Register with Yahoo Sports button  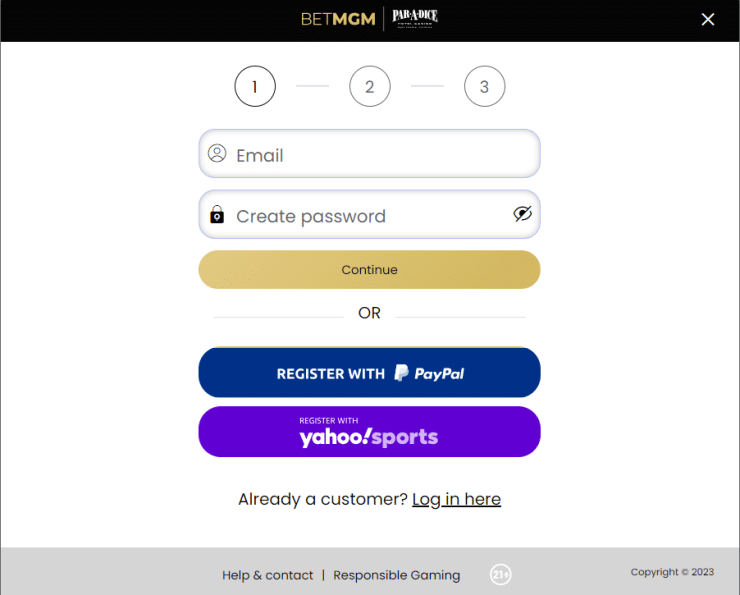point(370,432)
